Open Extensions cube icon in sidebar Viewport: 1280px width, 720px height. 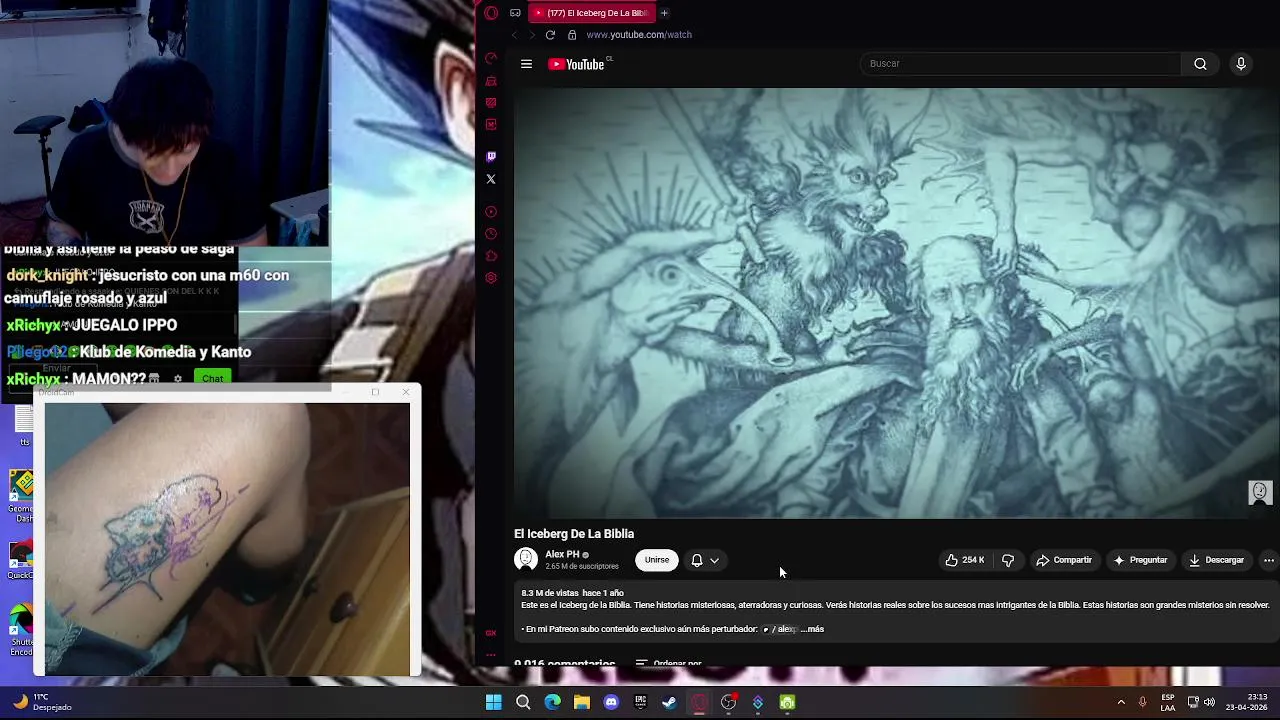coord(491,256)
